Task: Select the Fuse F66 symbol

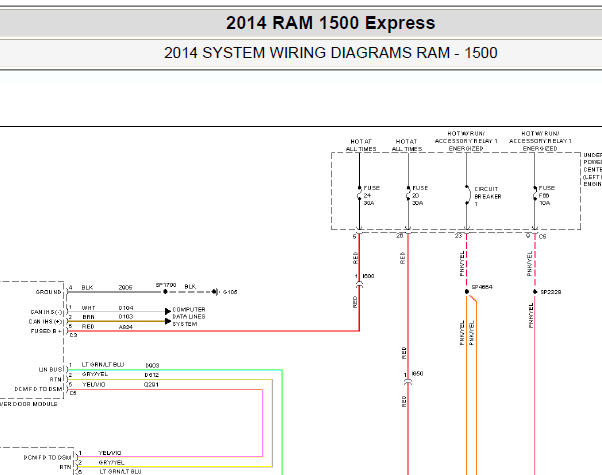Action: coord(534,195)
